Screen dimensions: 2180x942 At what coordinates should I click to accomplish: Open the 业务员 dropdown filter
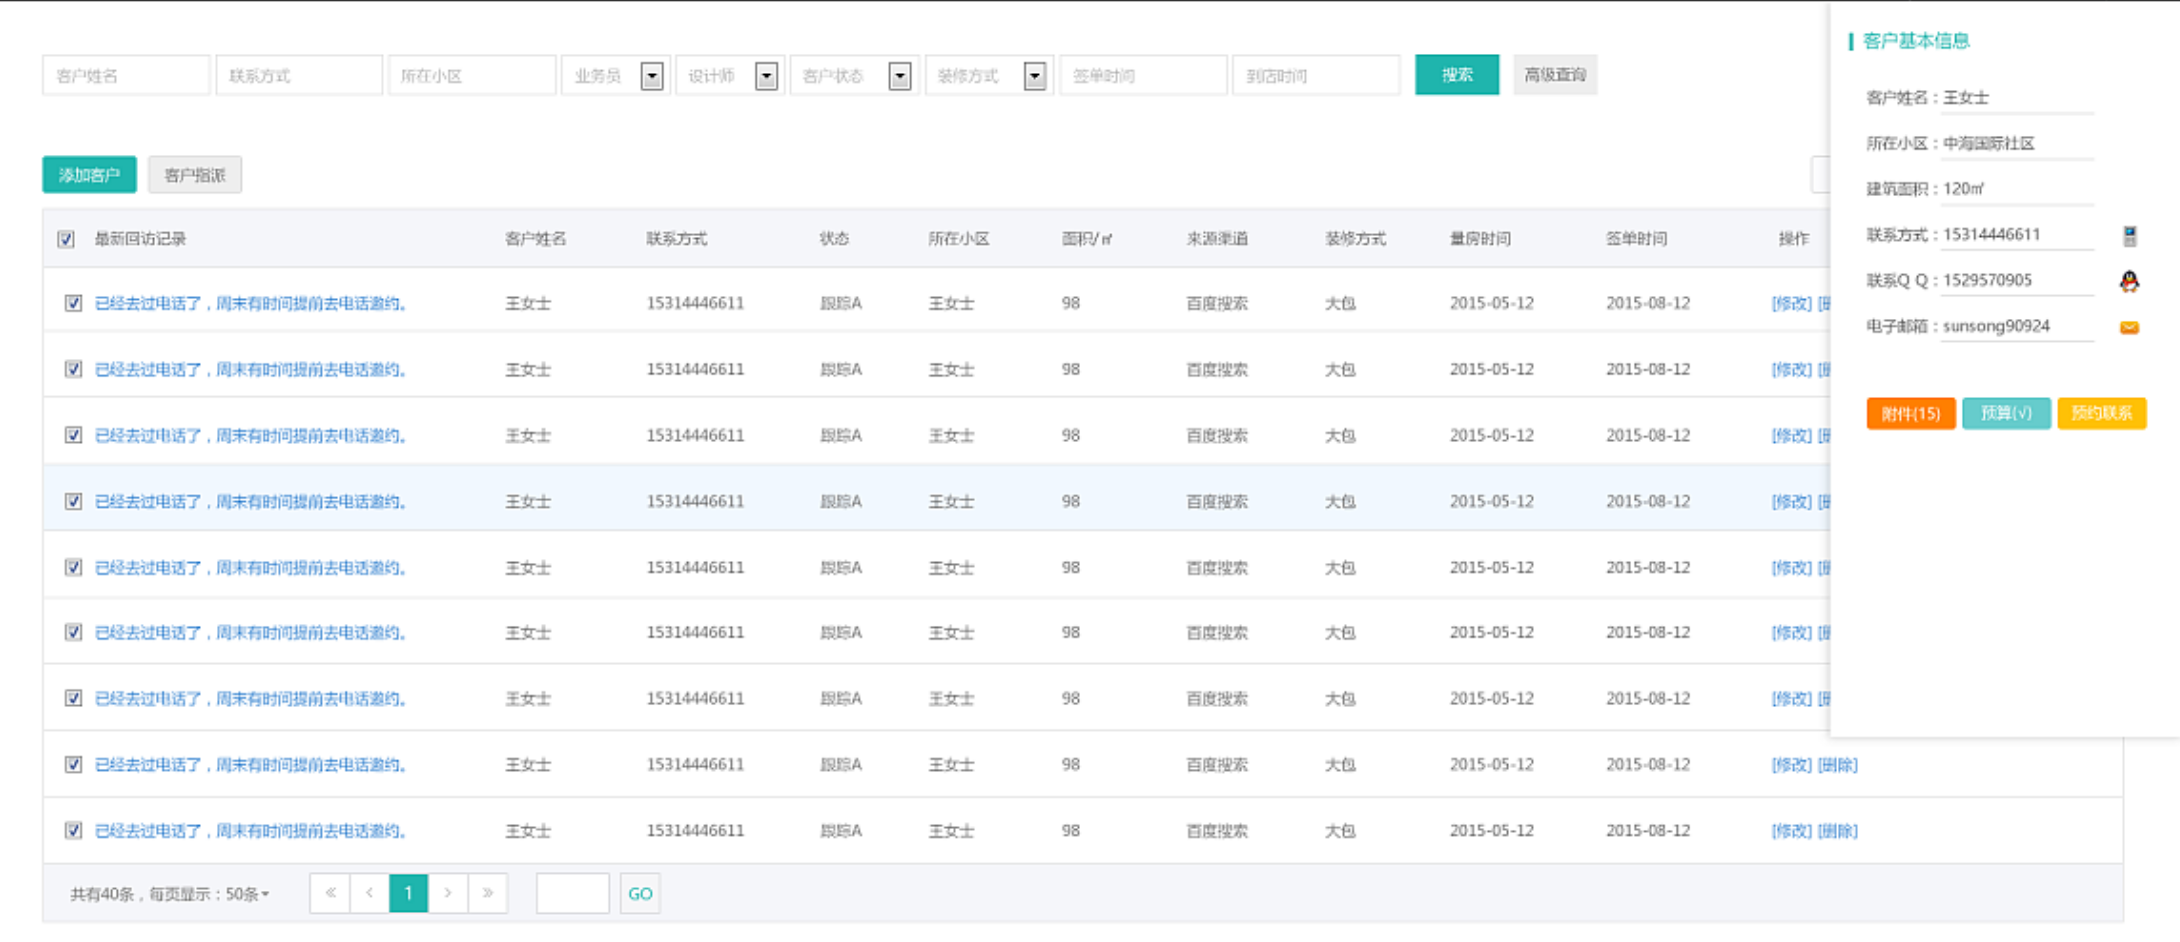coord(616,75)
